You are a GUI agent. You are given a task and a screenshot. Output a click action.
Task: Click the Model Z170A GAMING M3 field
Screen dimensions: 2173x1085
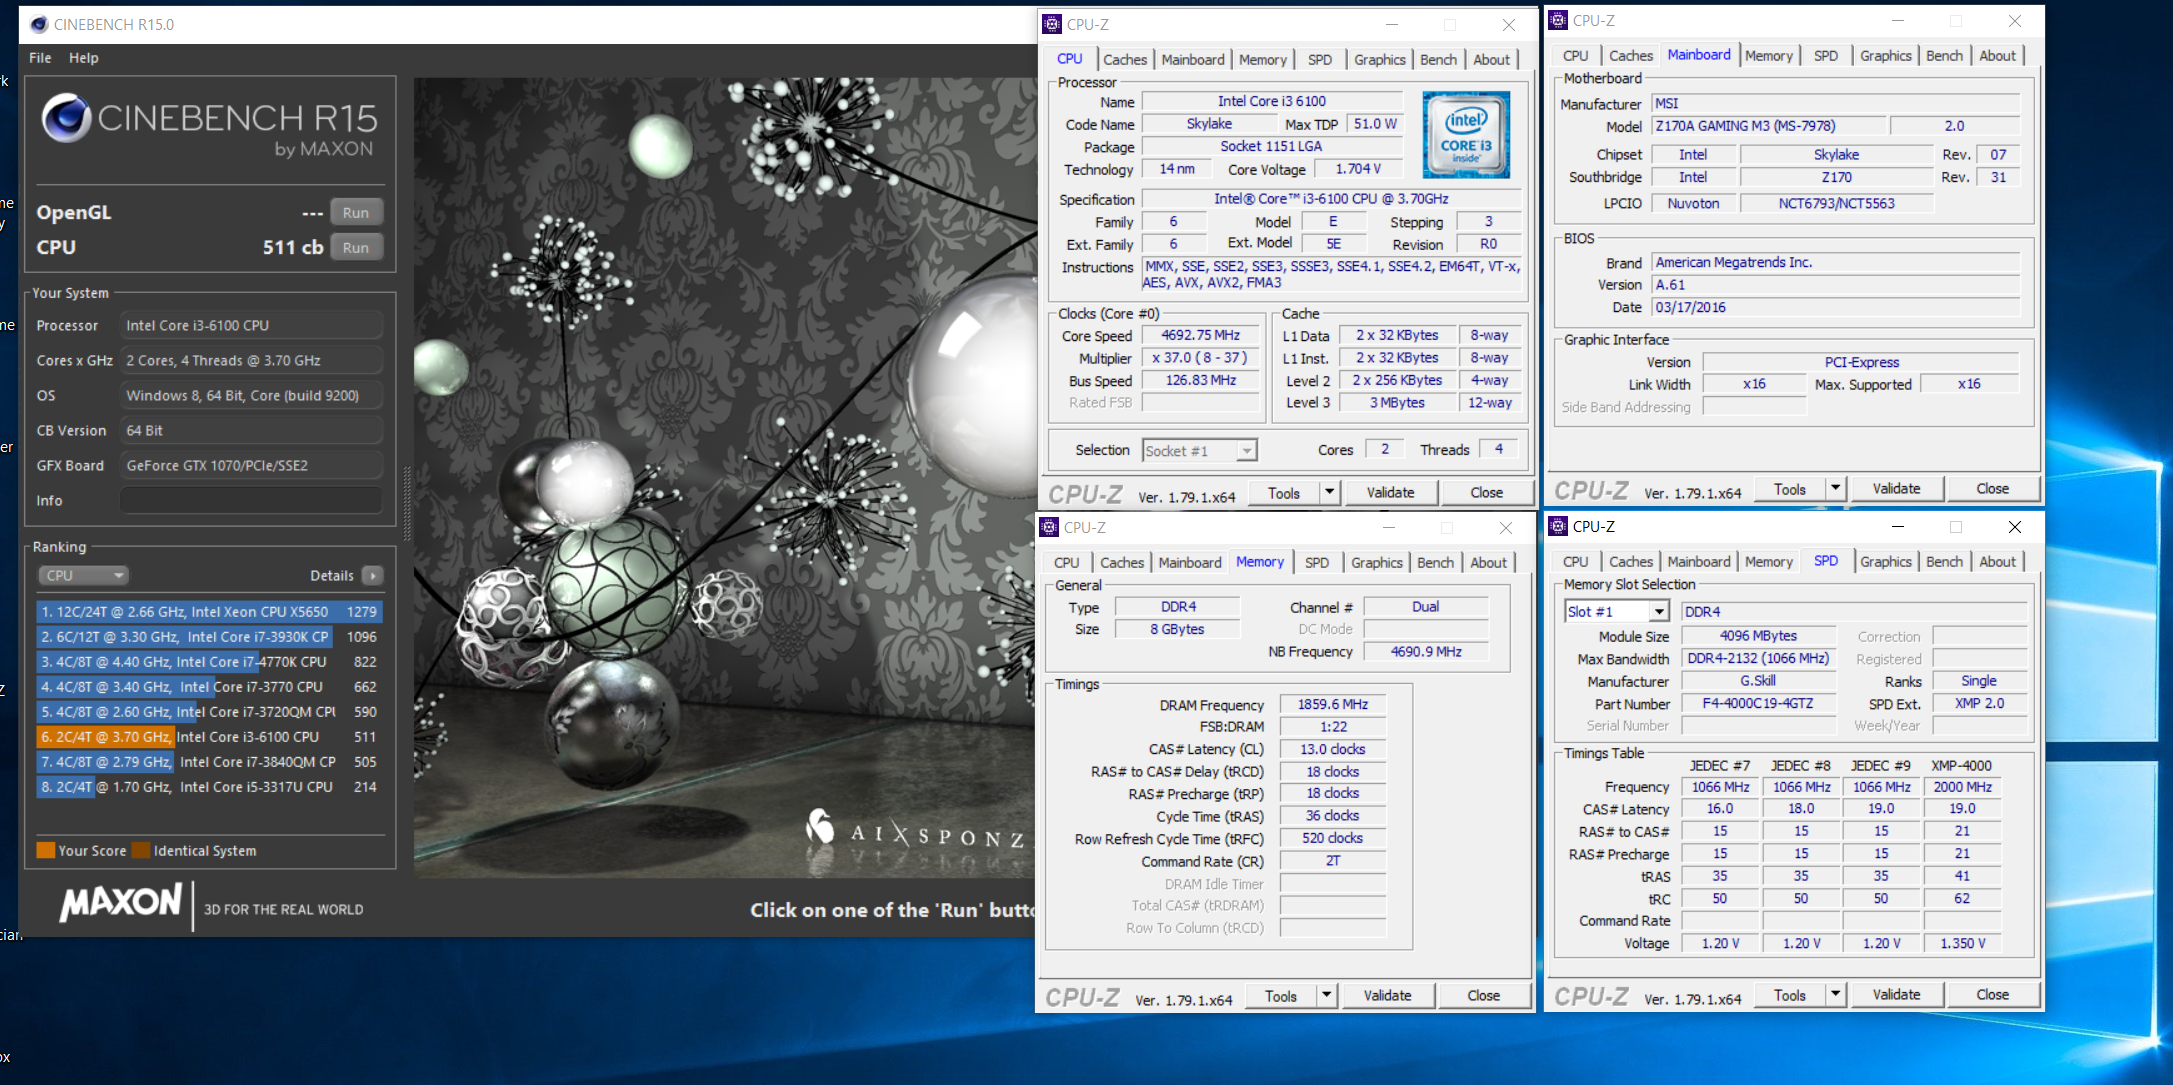[x=1768, y=126]
